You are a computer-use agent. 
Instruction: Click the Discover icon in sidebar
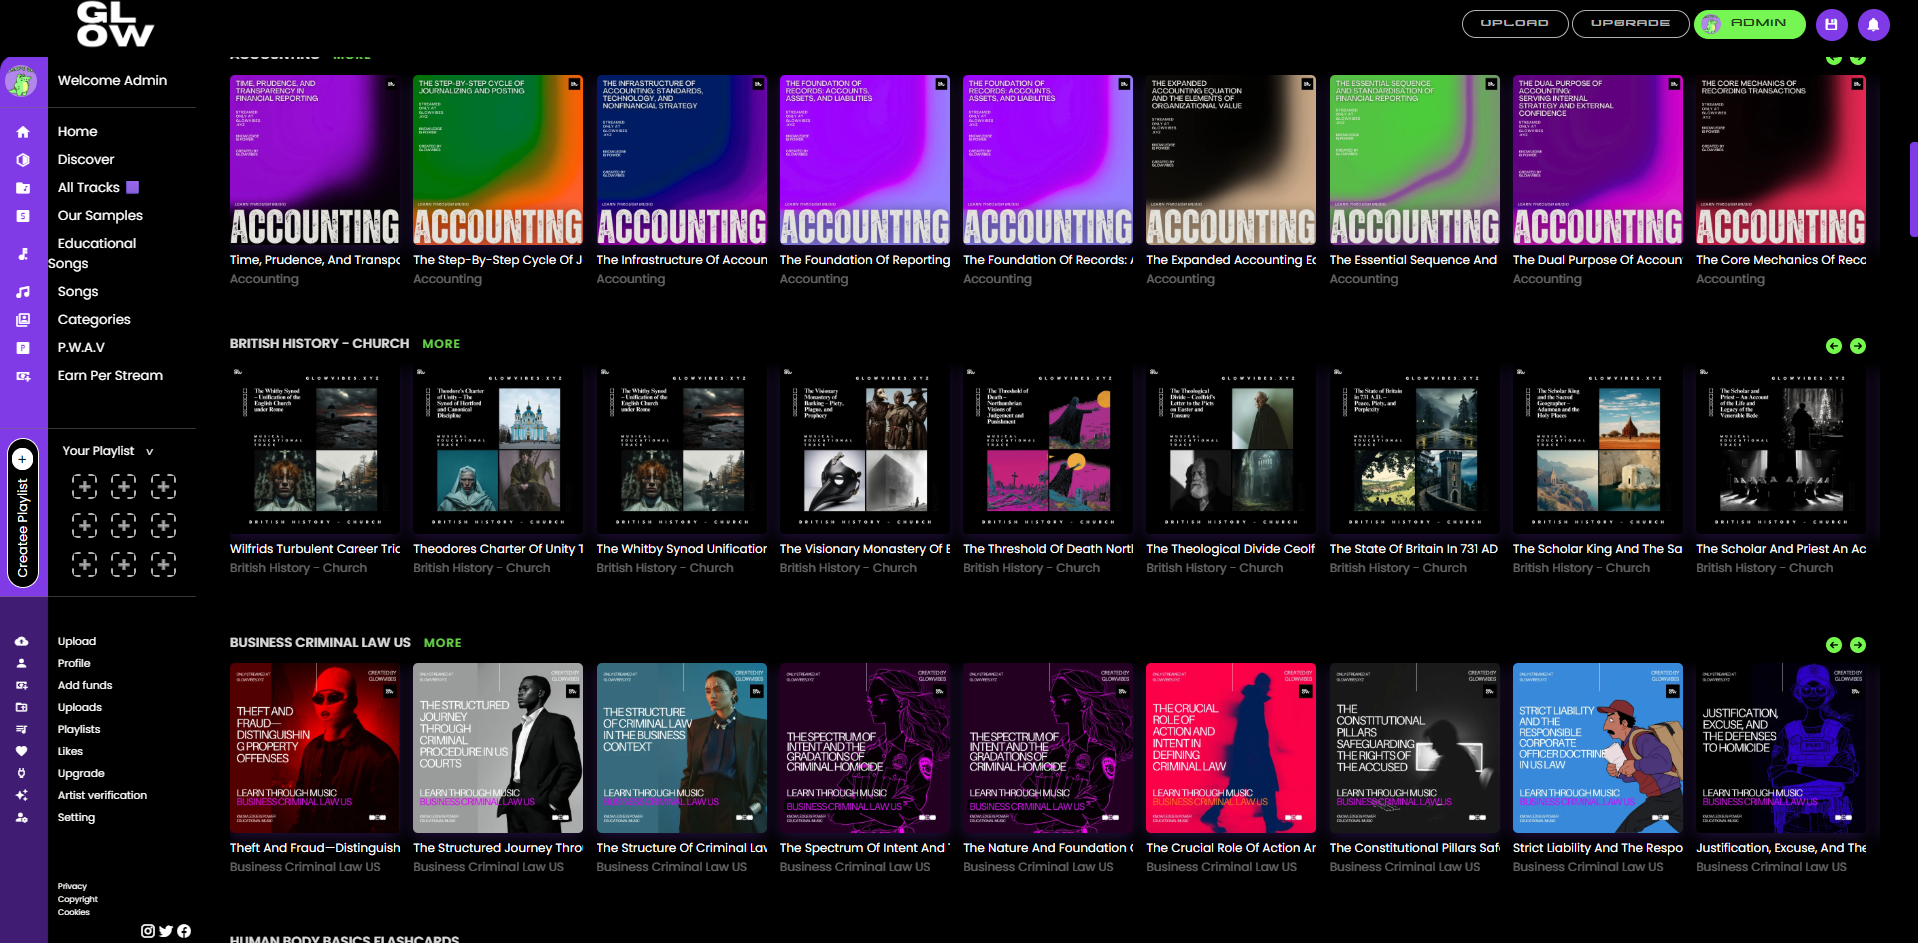[x=23, y=160]
